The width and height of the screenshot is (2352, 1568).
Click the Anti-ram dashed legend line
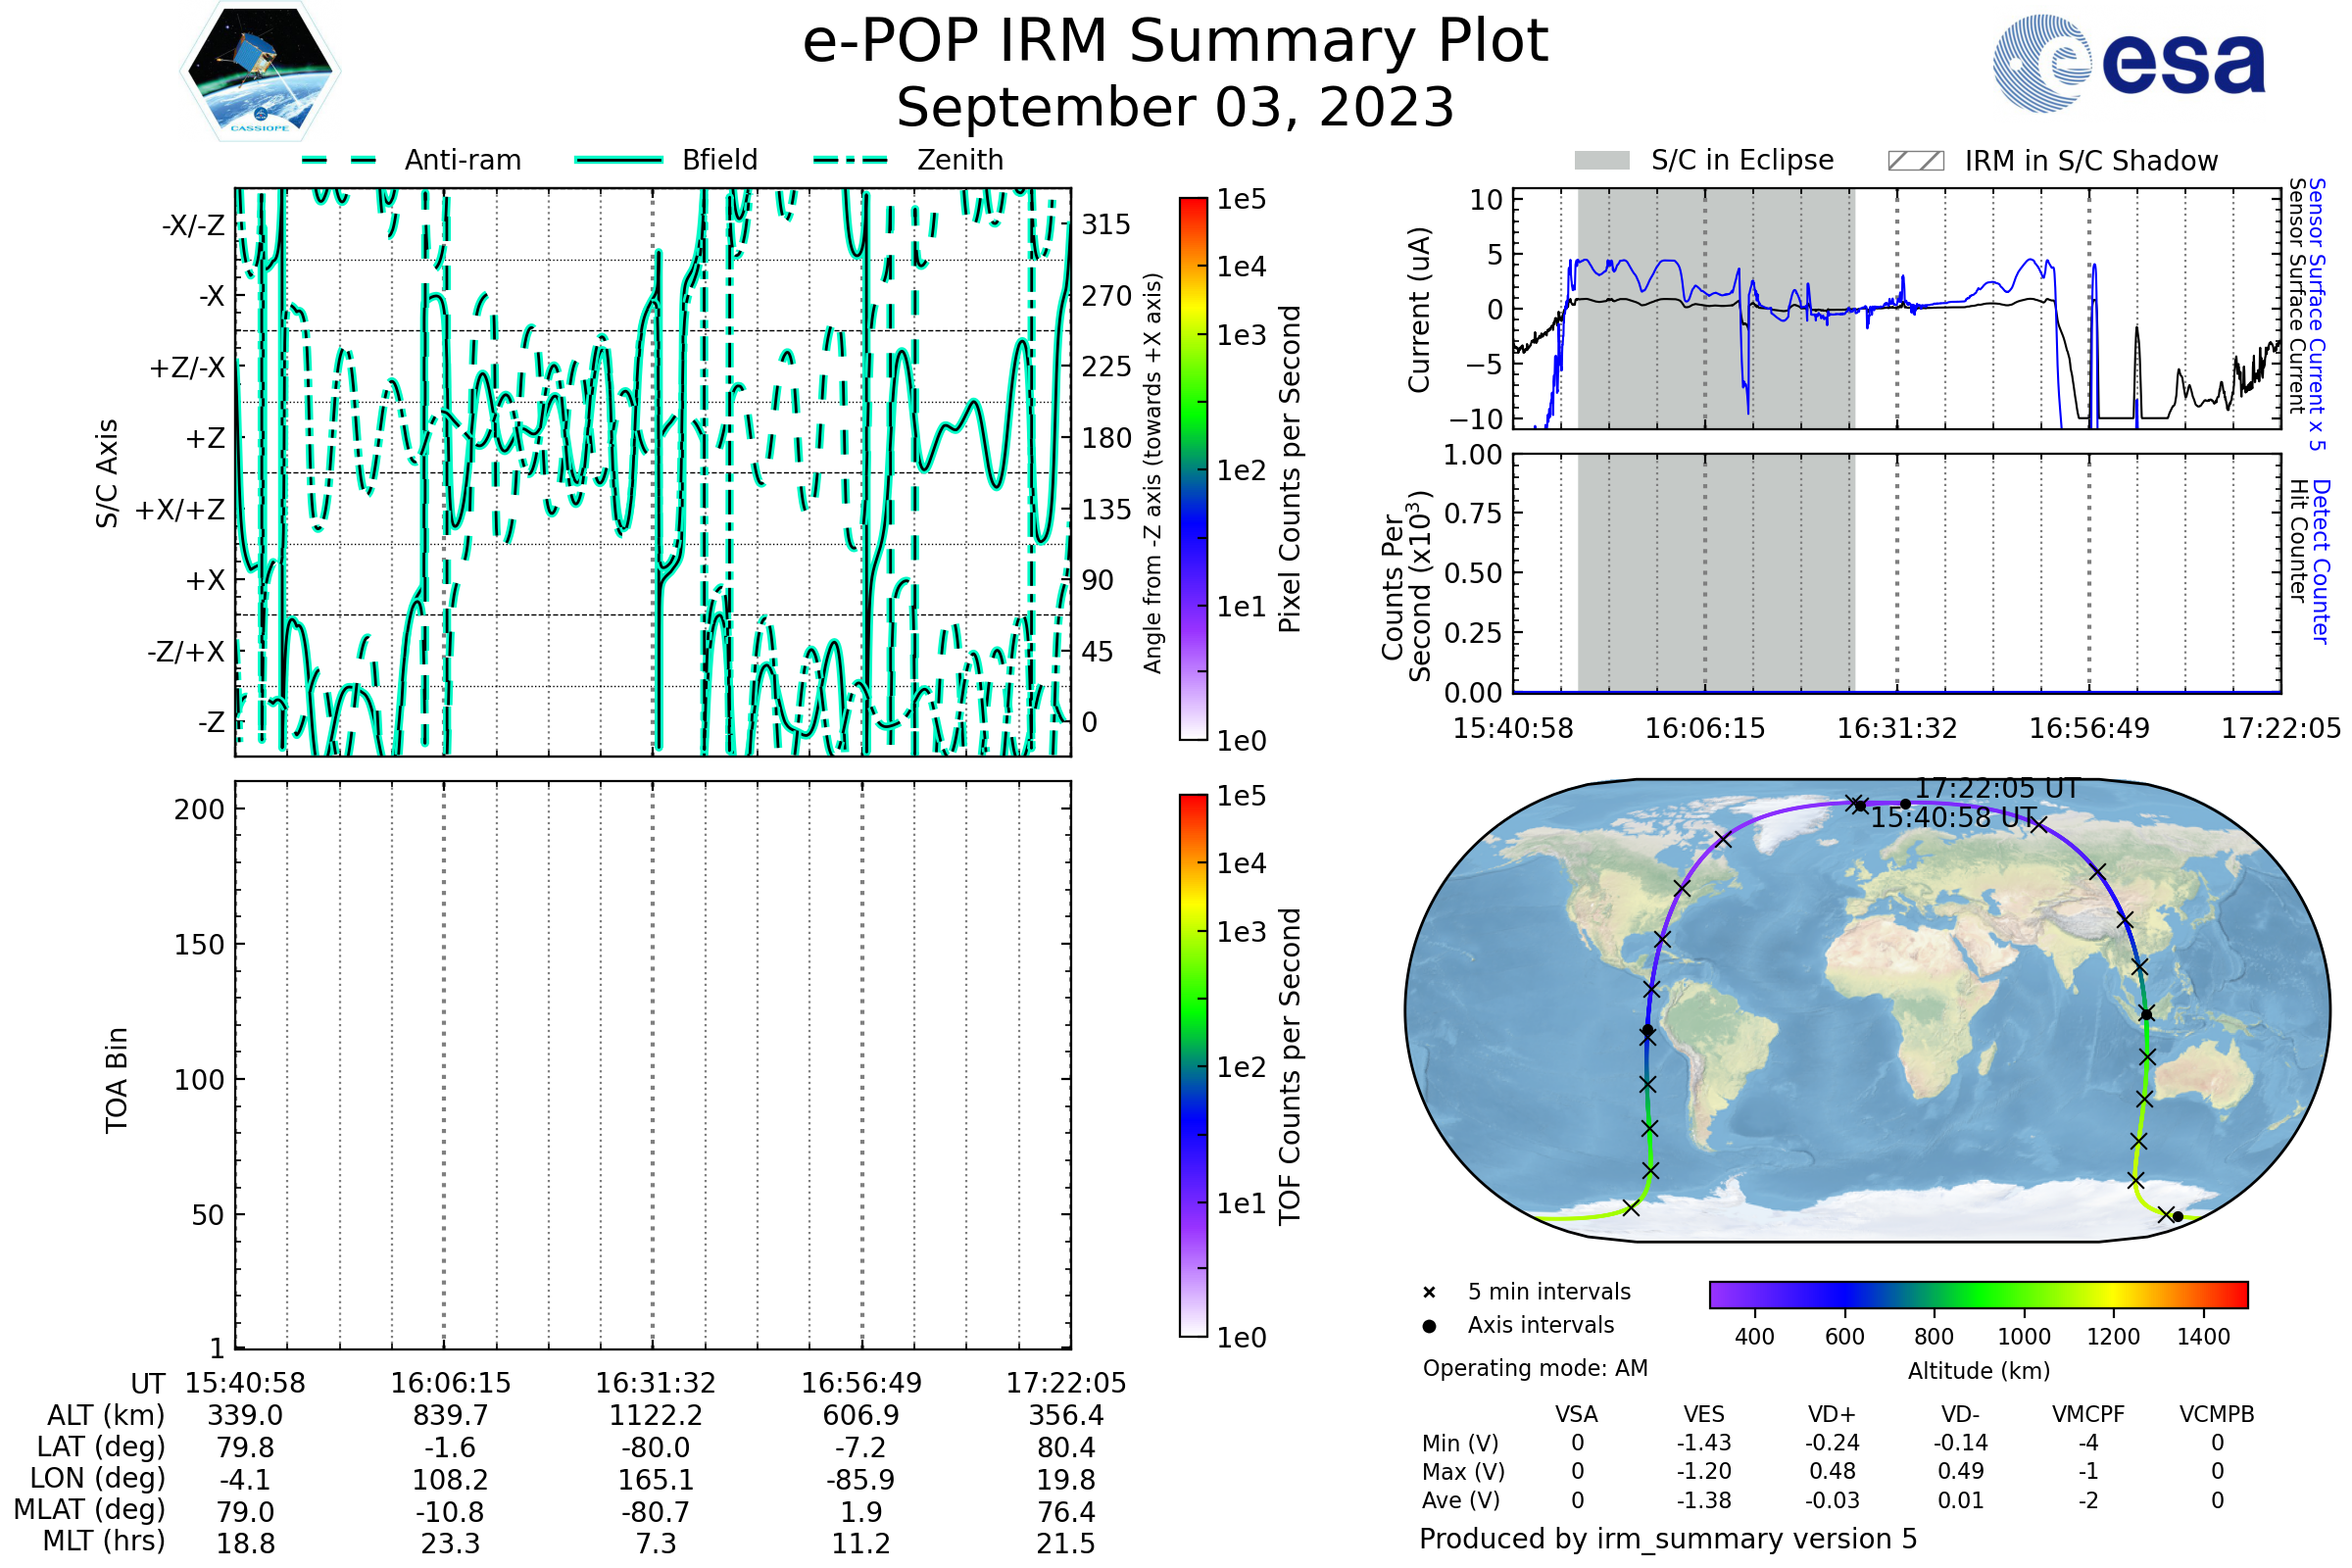click(339, 160)
